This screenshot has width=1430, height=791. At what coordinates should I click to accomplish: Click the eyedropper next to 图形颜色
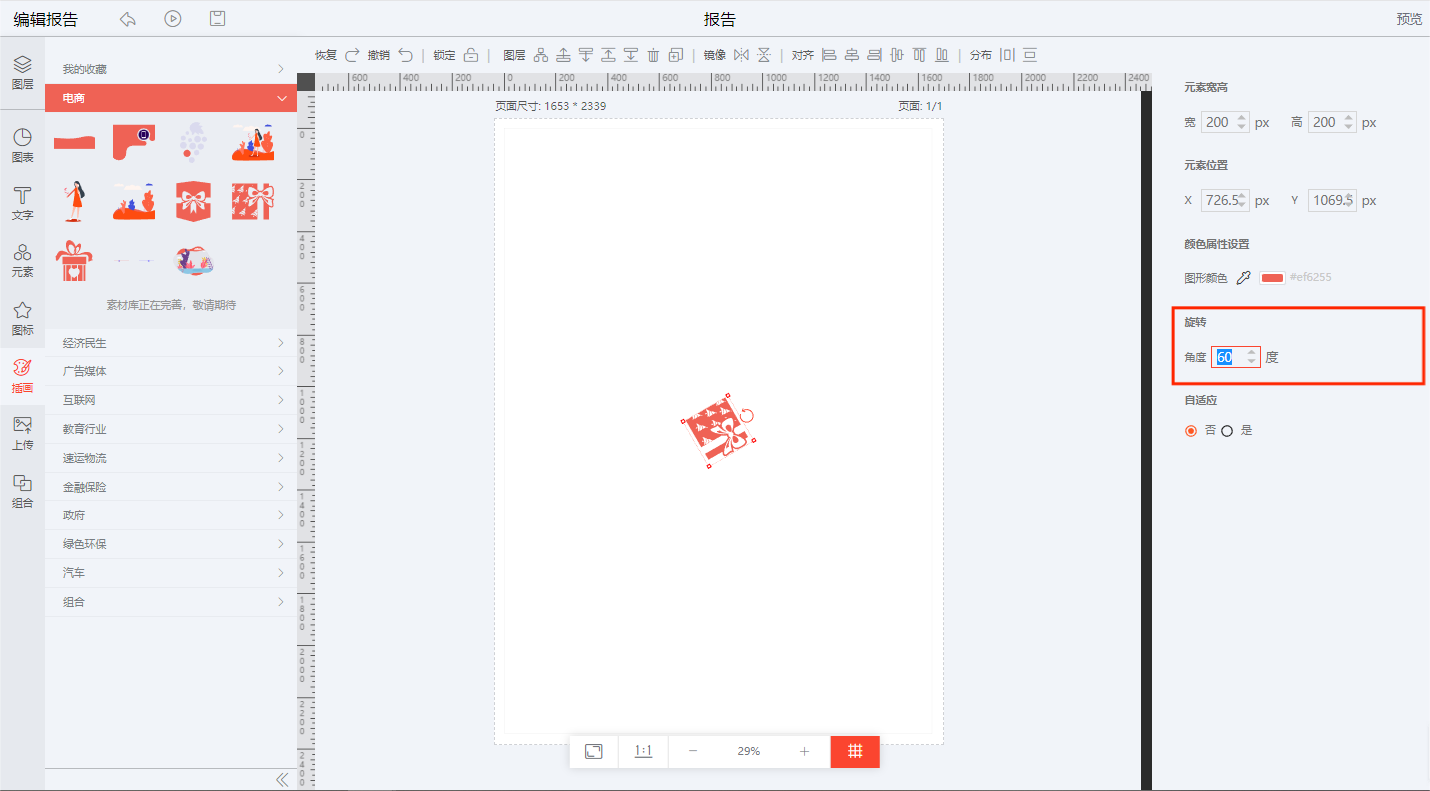1244,278
